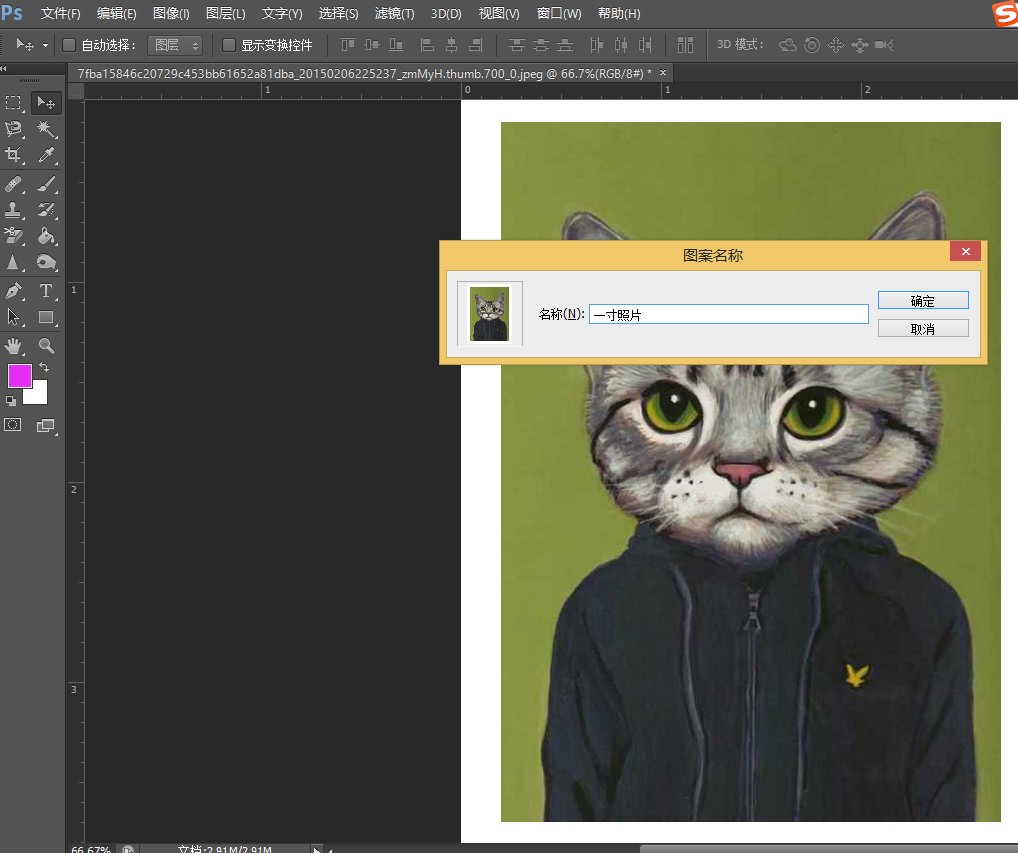Activate the Eraser tool
The image size is (1018, 853).
tap(13, 236)
